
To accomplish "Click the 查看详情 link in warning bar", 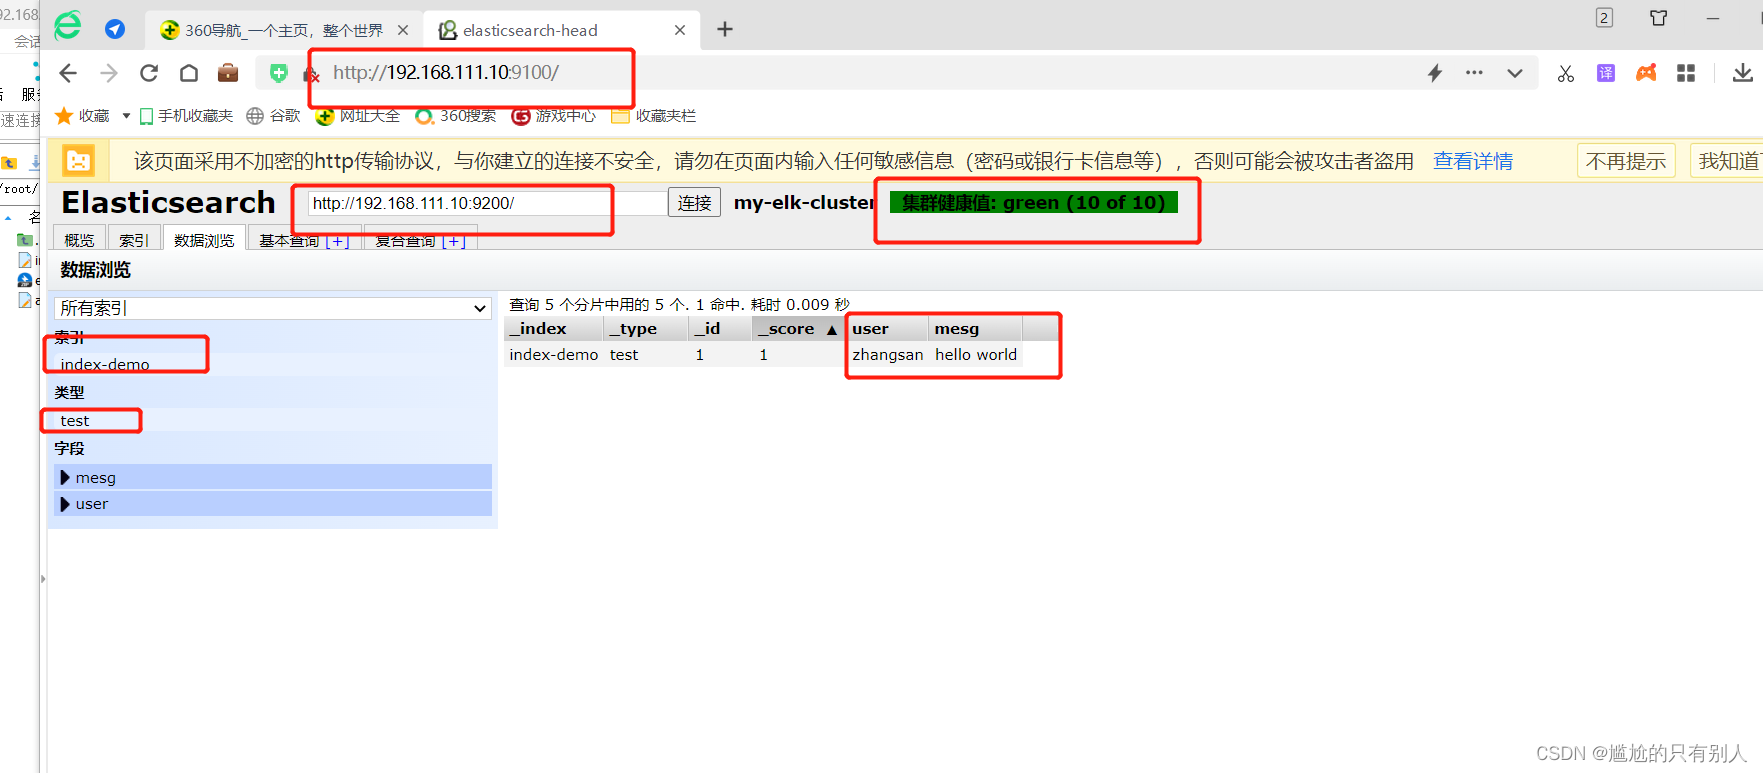I will [x=1473, y=161].
